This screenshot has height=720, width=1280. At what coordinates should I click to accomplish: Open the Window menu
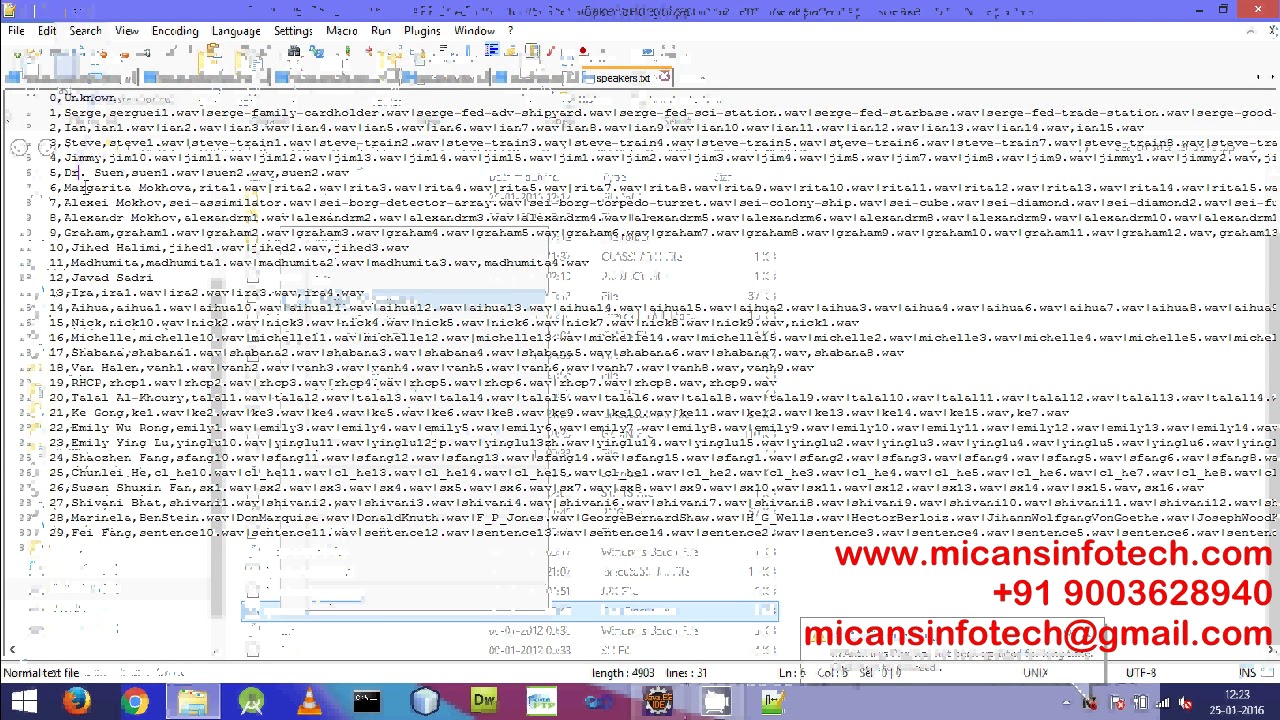(x=474, y=30)
